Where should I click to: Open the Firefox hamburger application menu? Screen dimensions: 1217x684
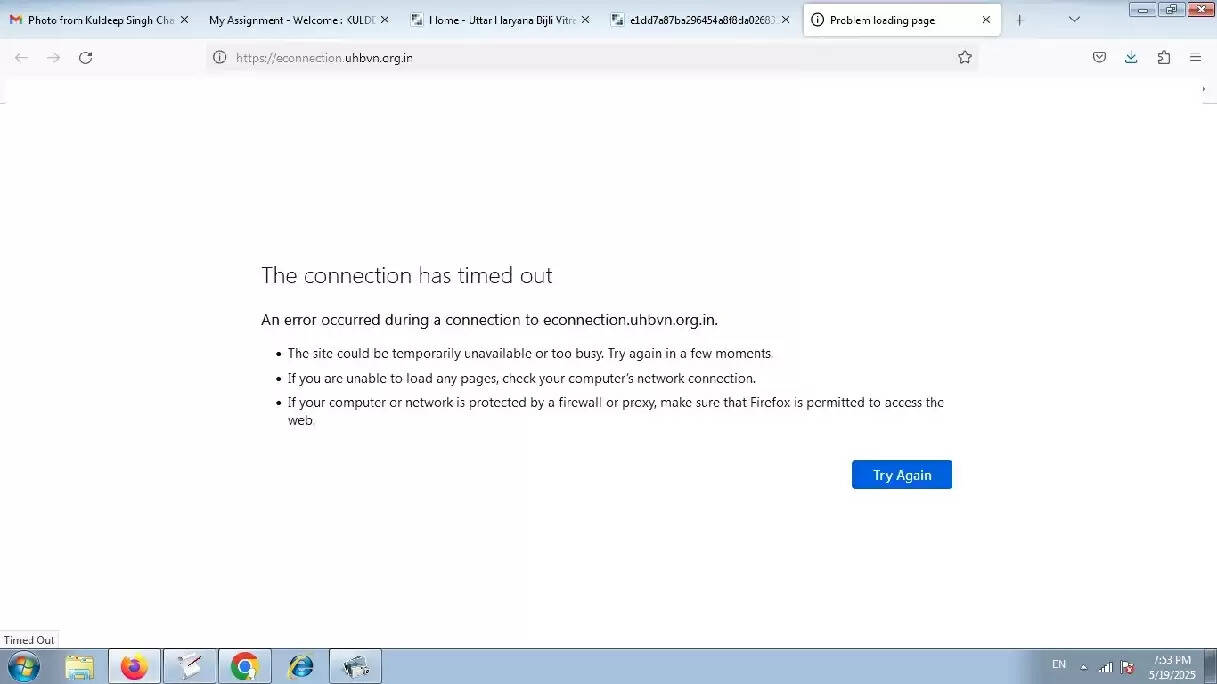pyautogui.click(x=1195, y=58)
